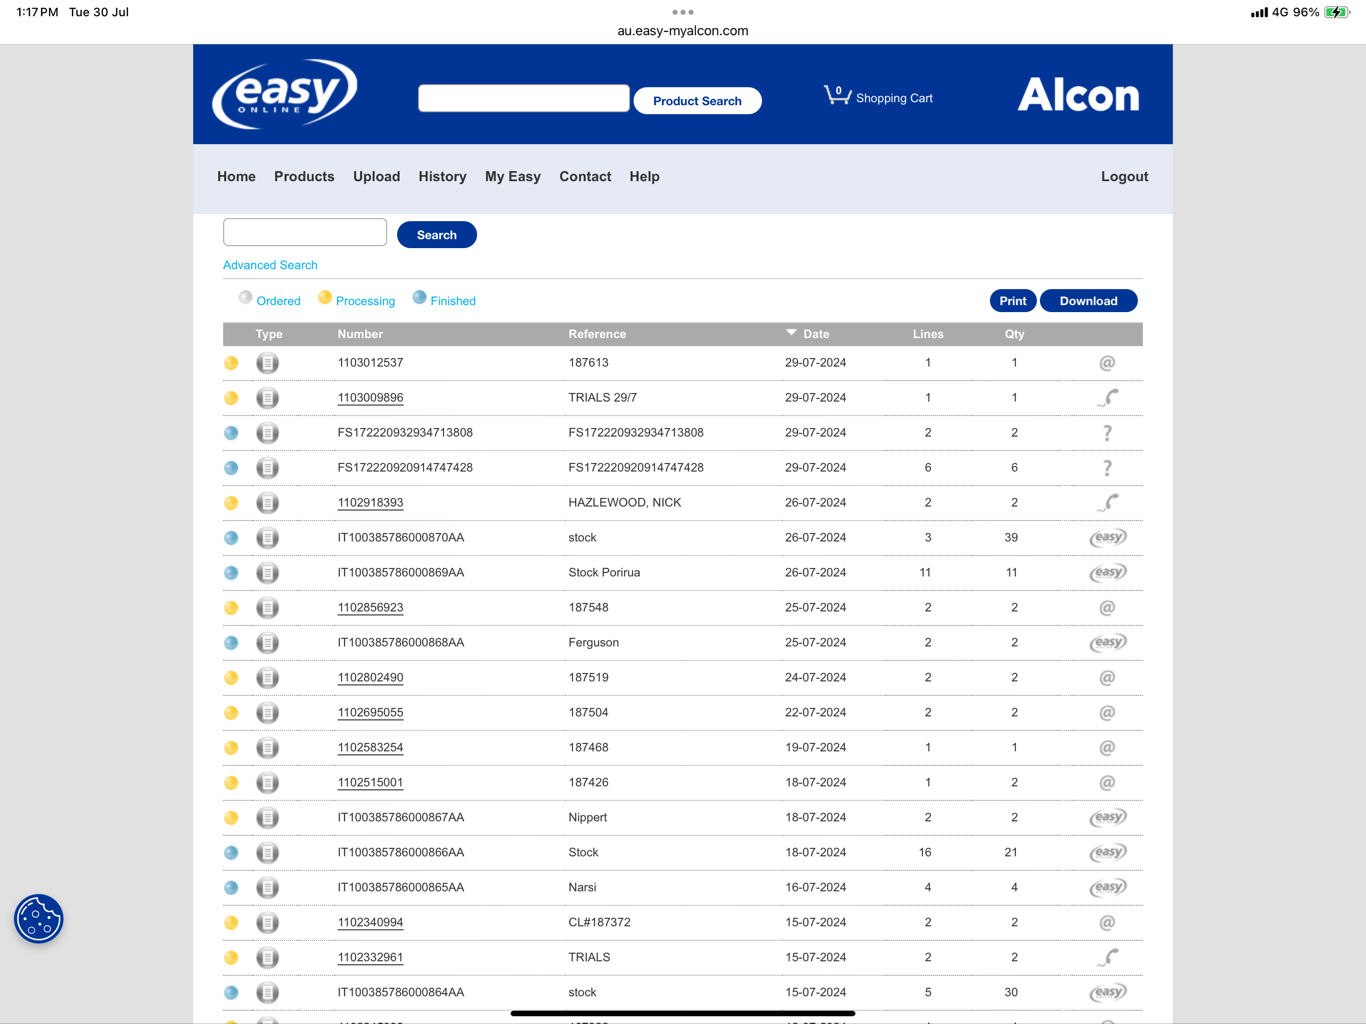Click the email icon for reference 187548
The width and height of the screenshot is (1366, 1024).
[1107, 608]
